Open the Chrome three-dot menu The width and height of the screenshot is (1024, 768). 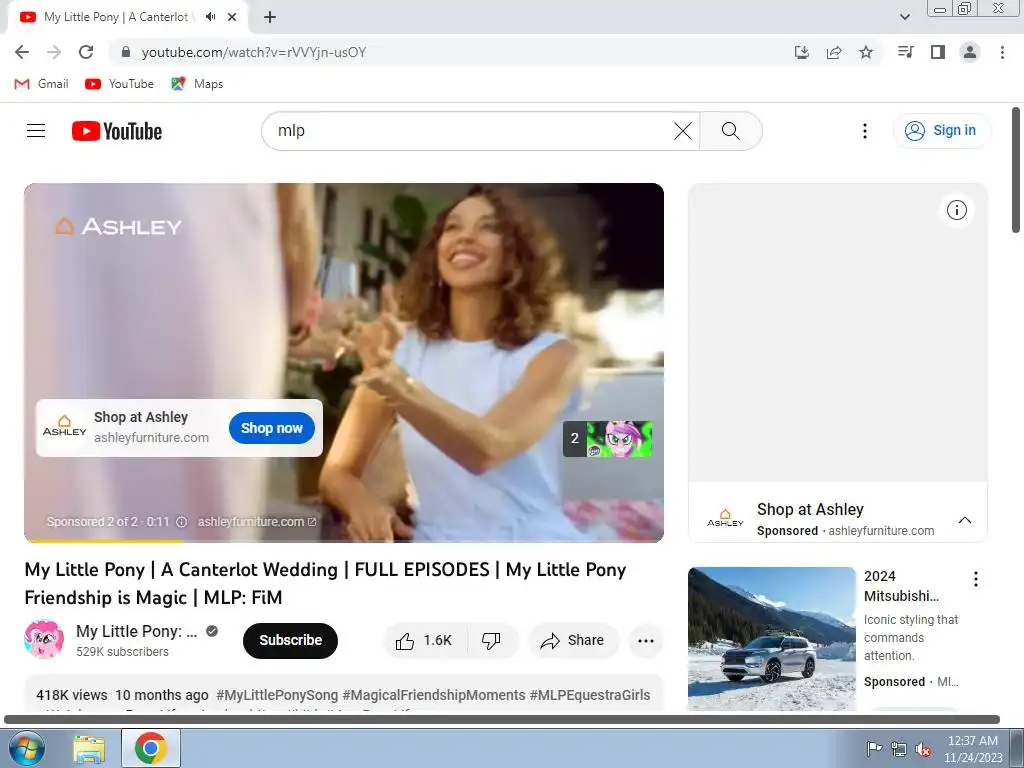tap(1002, 52)
